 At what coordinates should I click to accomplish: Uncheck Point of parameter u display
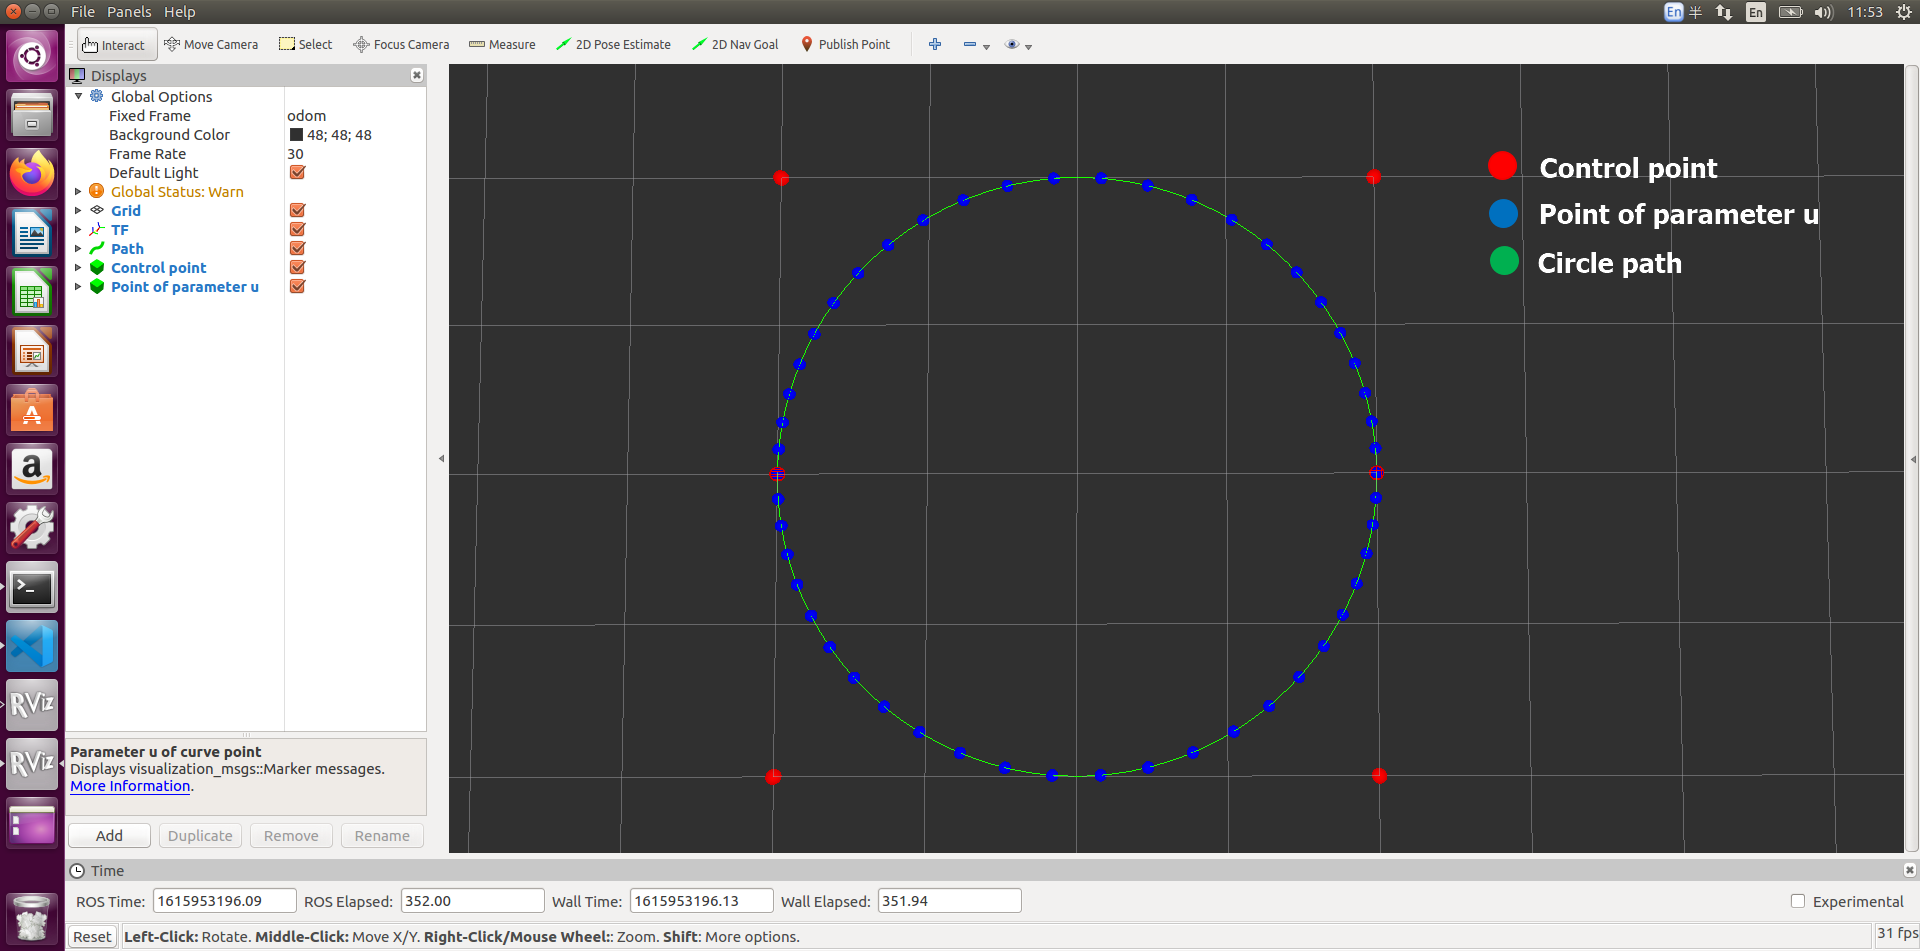[297, 287]
